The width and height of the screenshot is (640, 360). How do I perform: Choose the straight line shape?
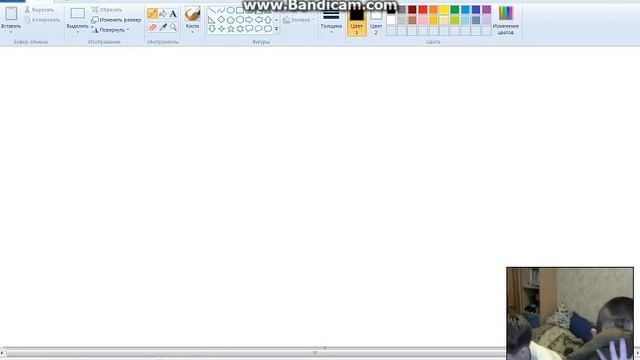[x=212, y=10]
